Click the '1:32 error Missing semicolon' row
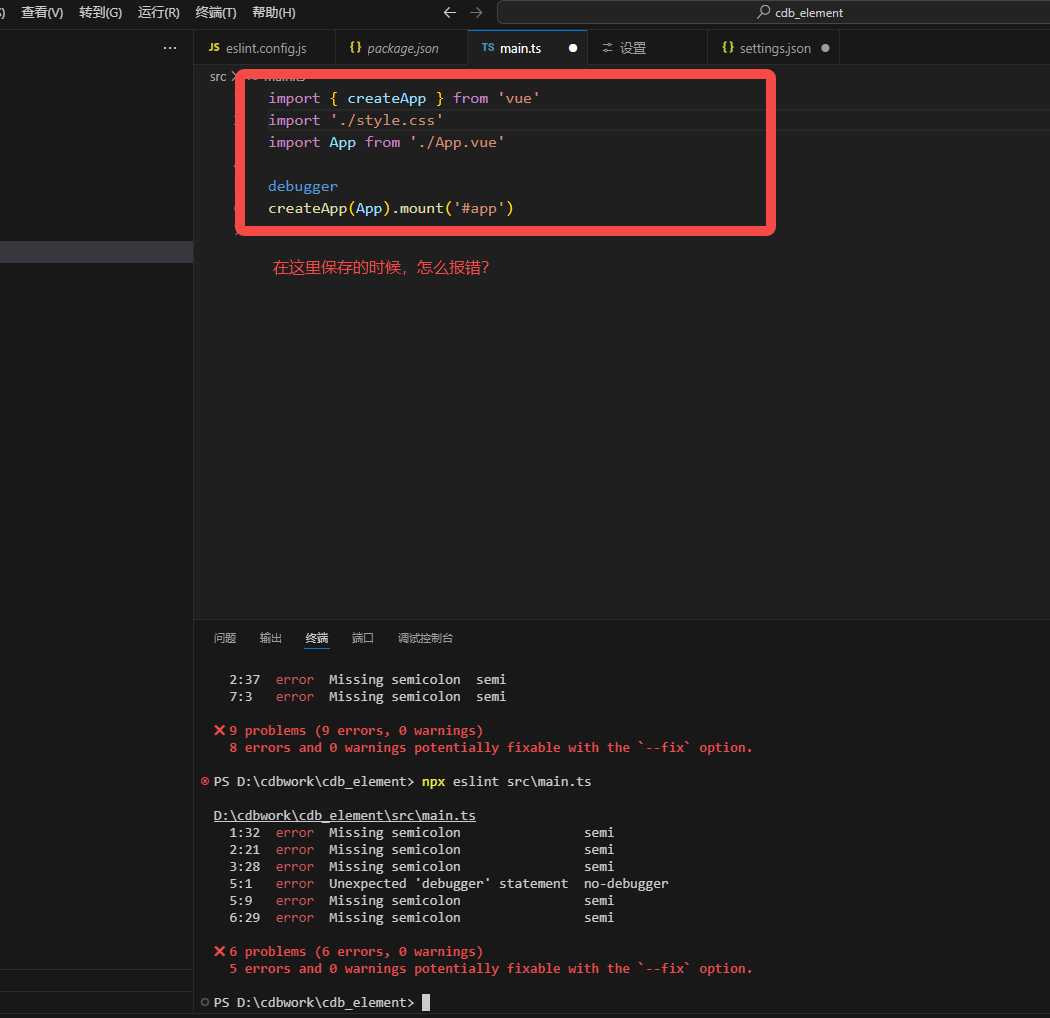 pyautogui.click(x=421, y=832)
